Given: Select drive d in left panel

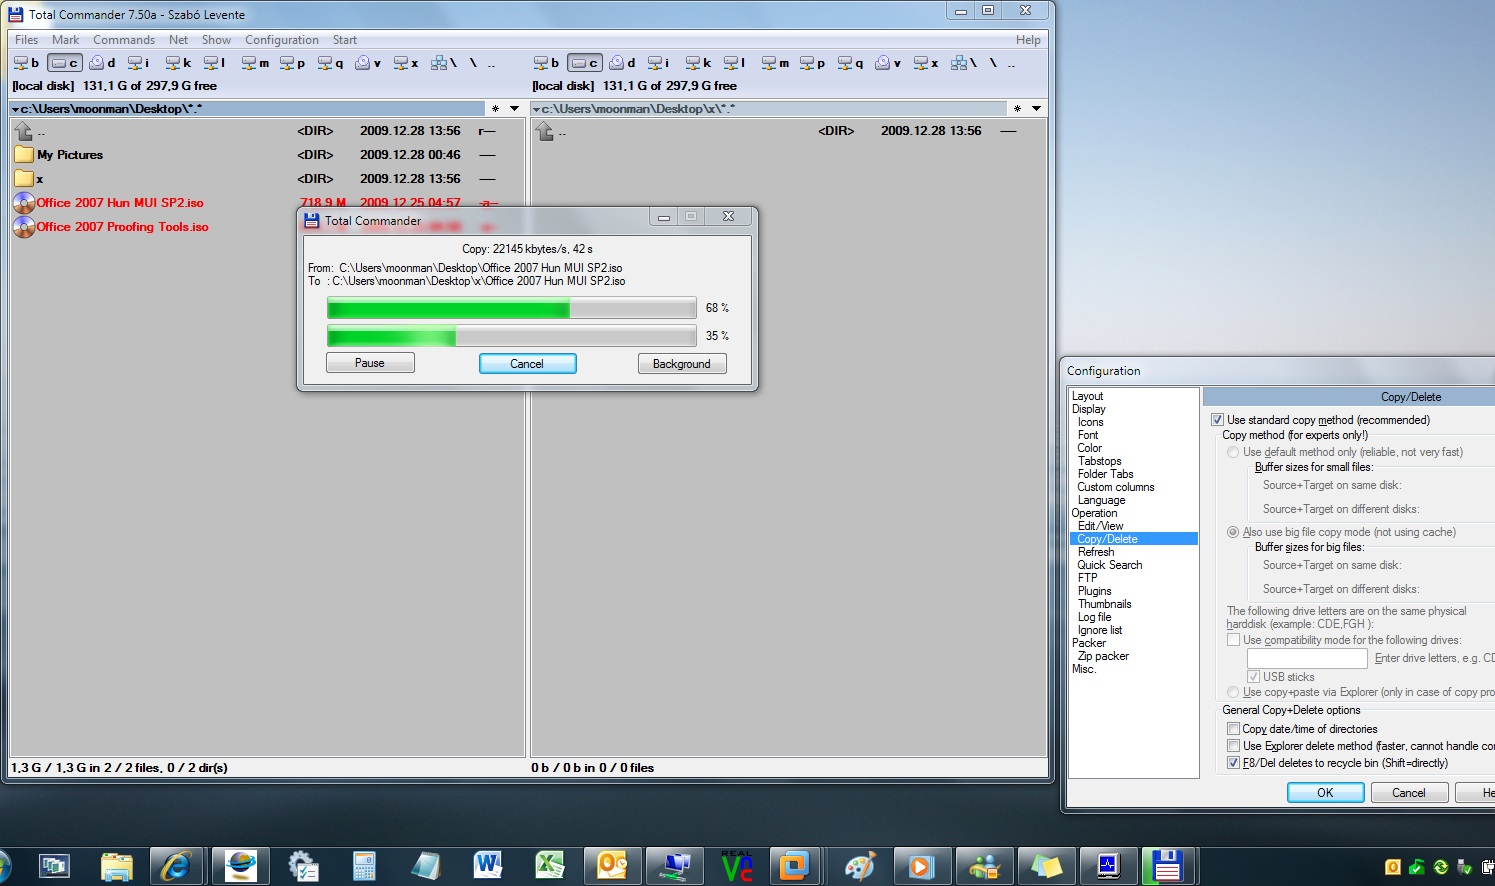Looking at the screenshot, I should pos(103,62).
